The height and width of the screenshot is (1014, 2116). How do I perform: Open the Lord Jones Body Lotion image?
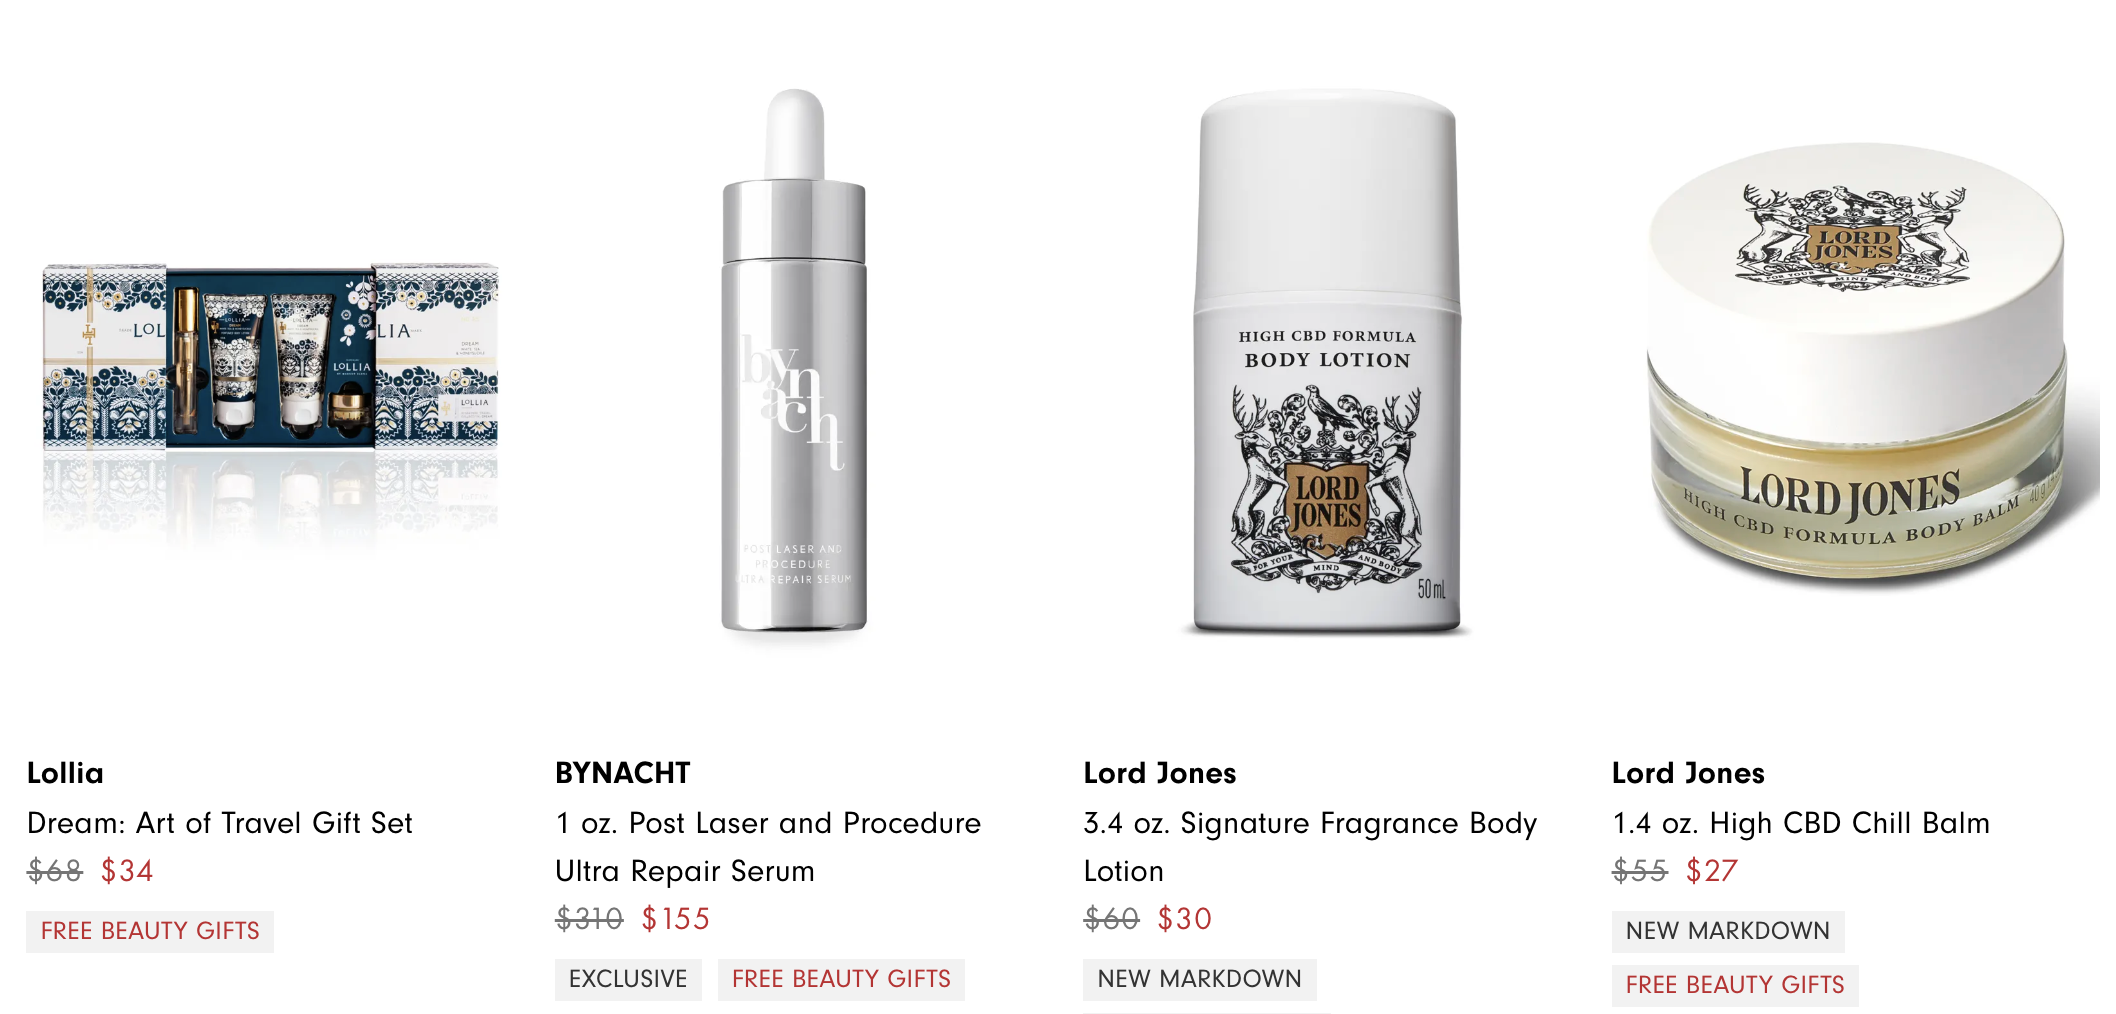pos(1327,362)
